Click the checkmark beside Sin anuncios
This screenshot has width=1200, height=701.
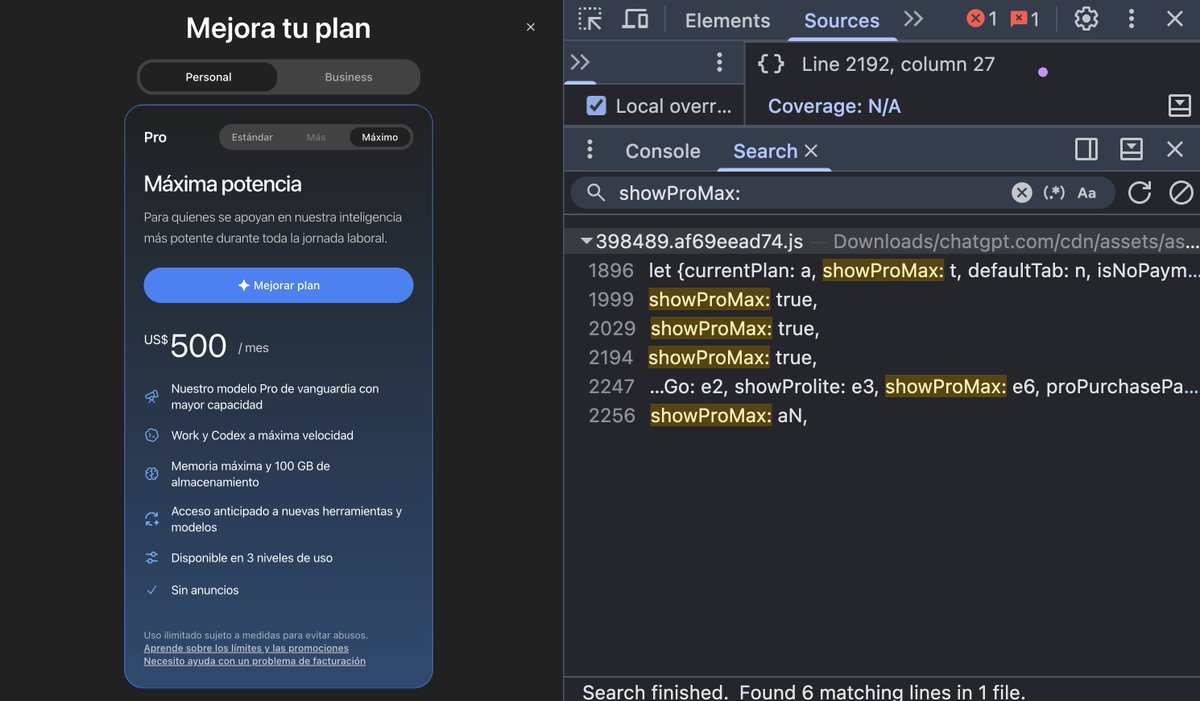(x=152, y=590)
